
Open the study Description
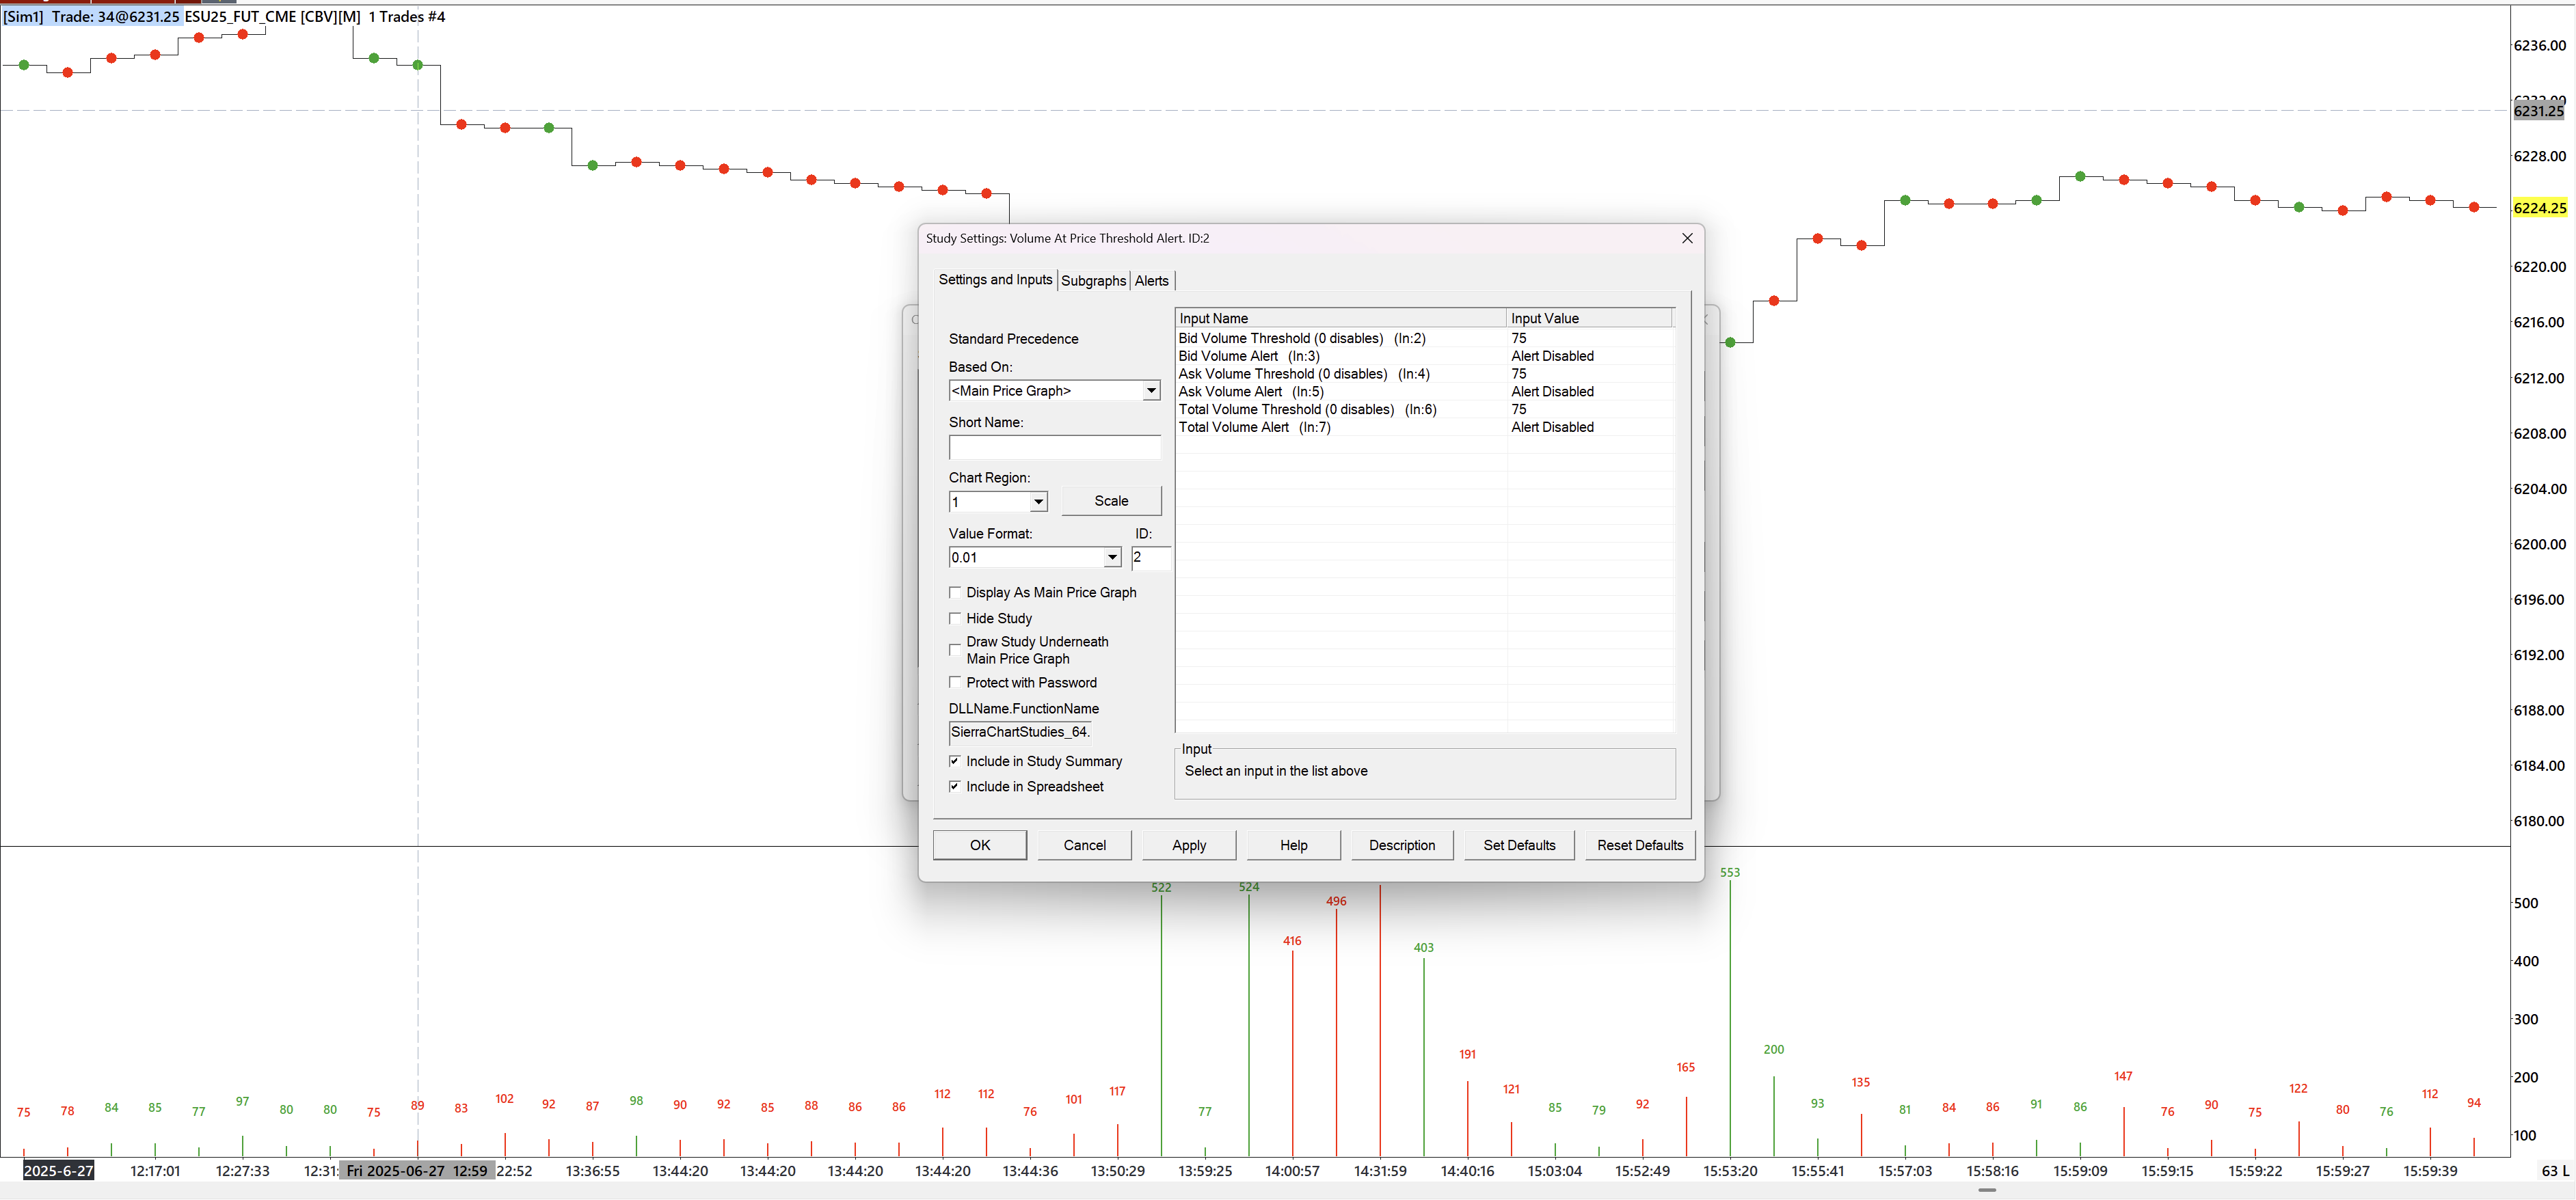coord(1401,845)
